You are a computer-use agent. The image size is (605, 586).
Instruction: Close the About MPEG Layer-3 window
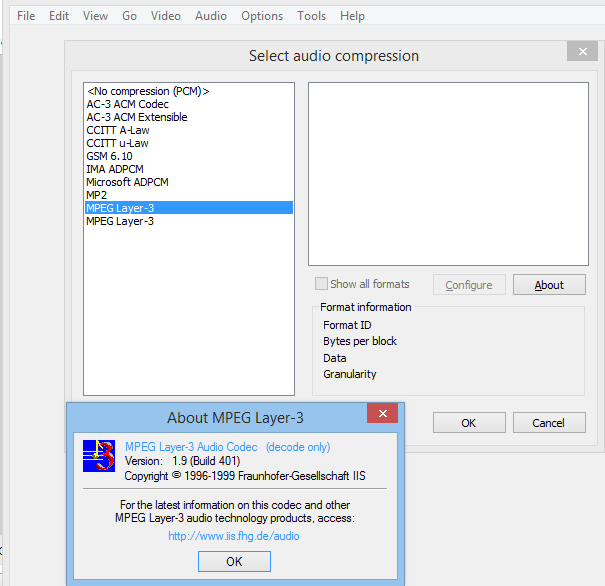point(382,413)
